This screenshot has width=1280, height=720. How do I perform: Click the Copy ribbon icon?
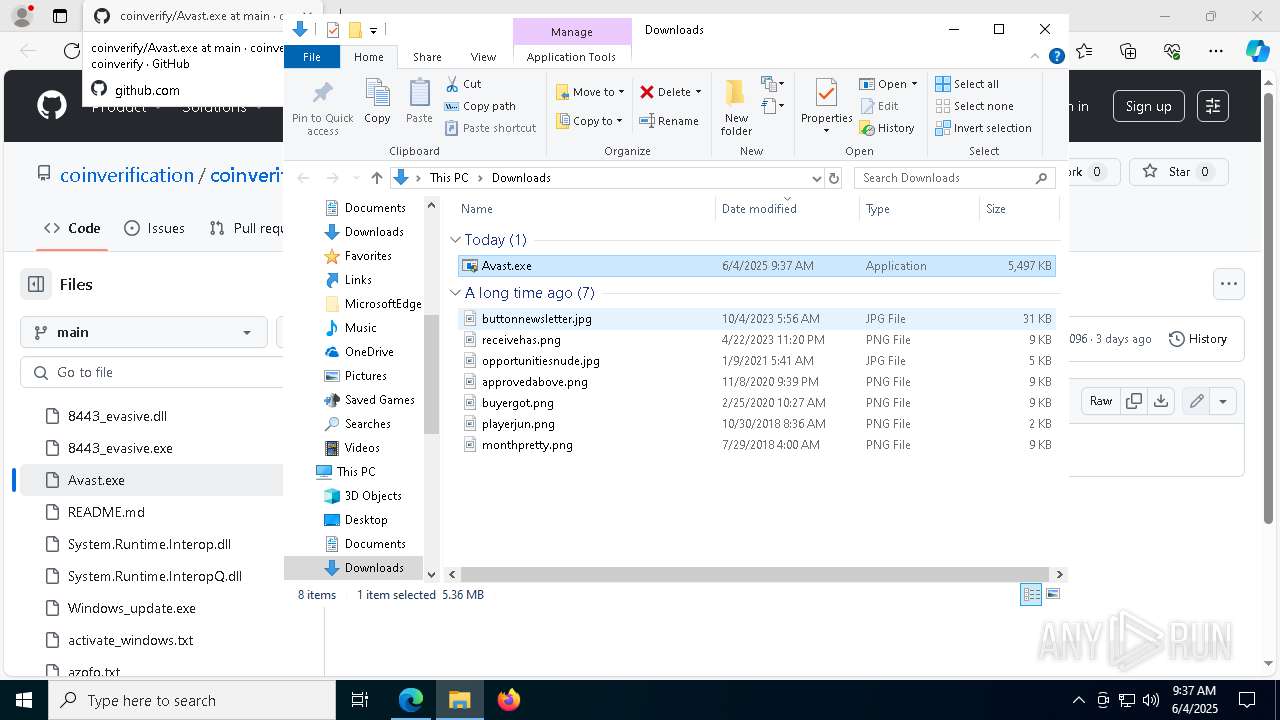point(377,101)
